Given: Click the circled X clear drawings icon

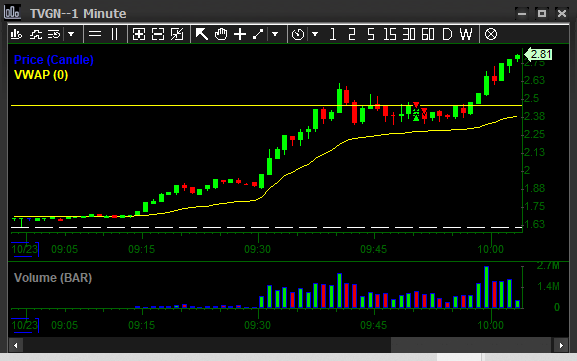Looking at the screenshot, I should click(491, 35).
